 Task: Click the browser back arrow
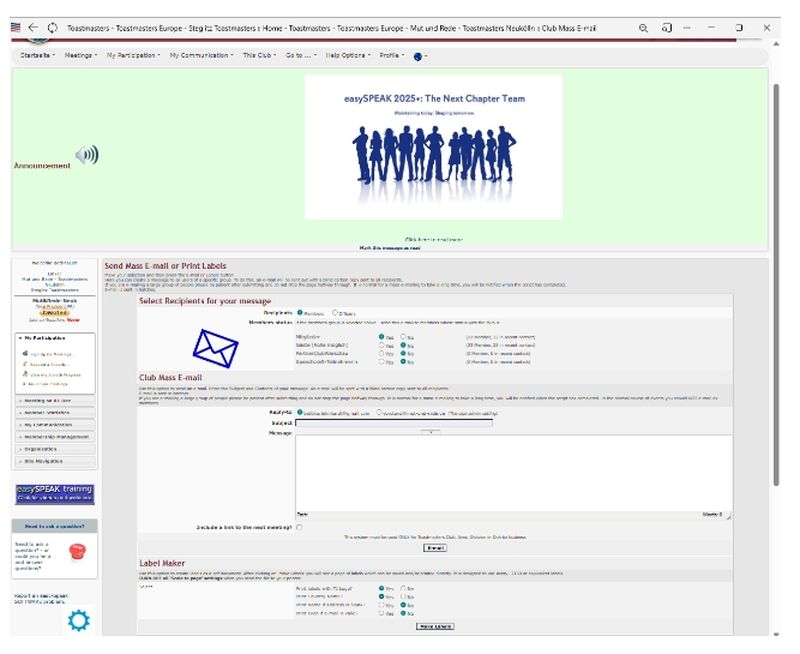(33, 28)
